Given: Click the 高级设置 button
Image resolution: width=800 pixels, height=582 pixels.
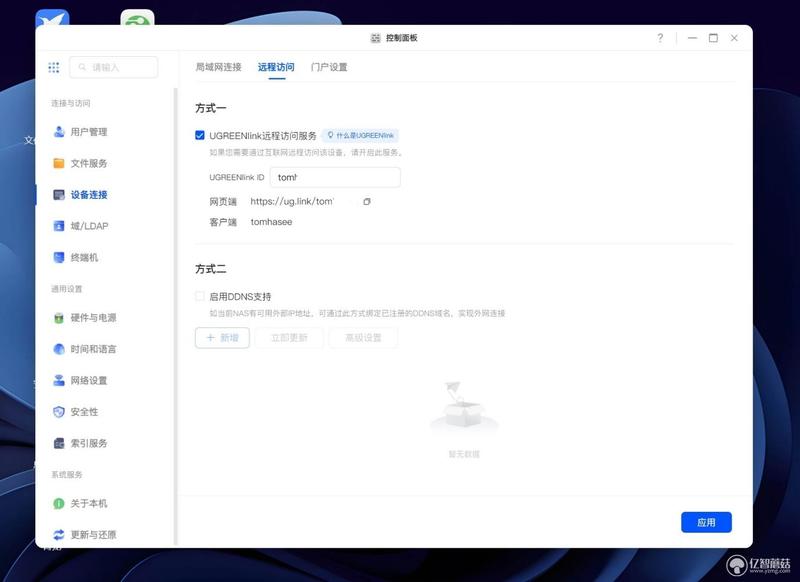Looking at the screenshot, I should click(x=363, y=338).
